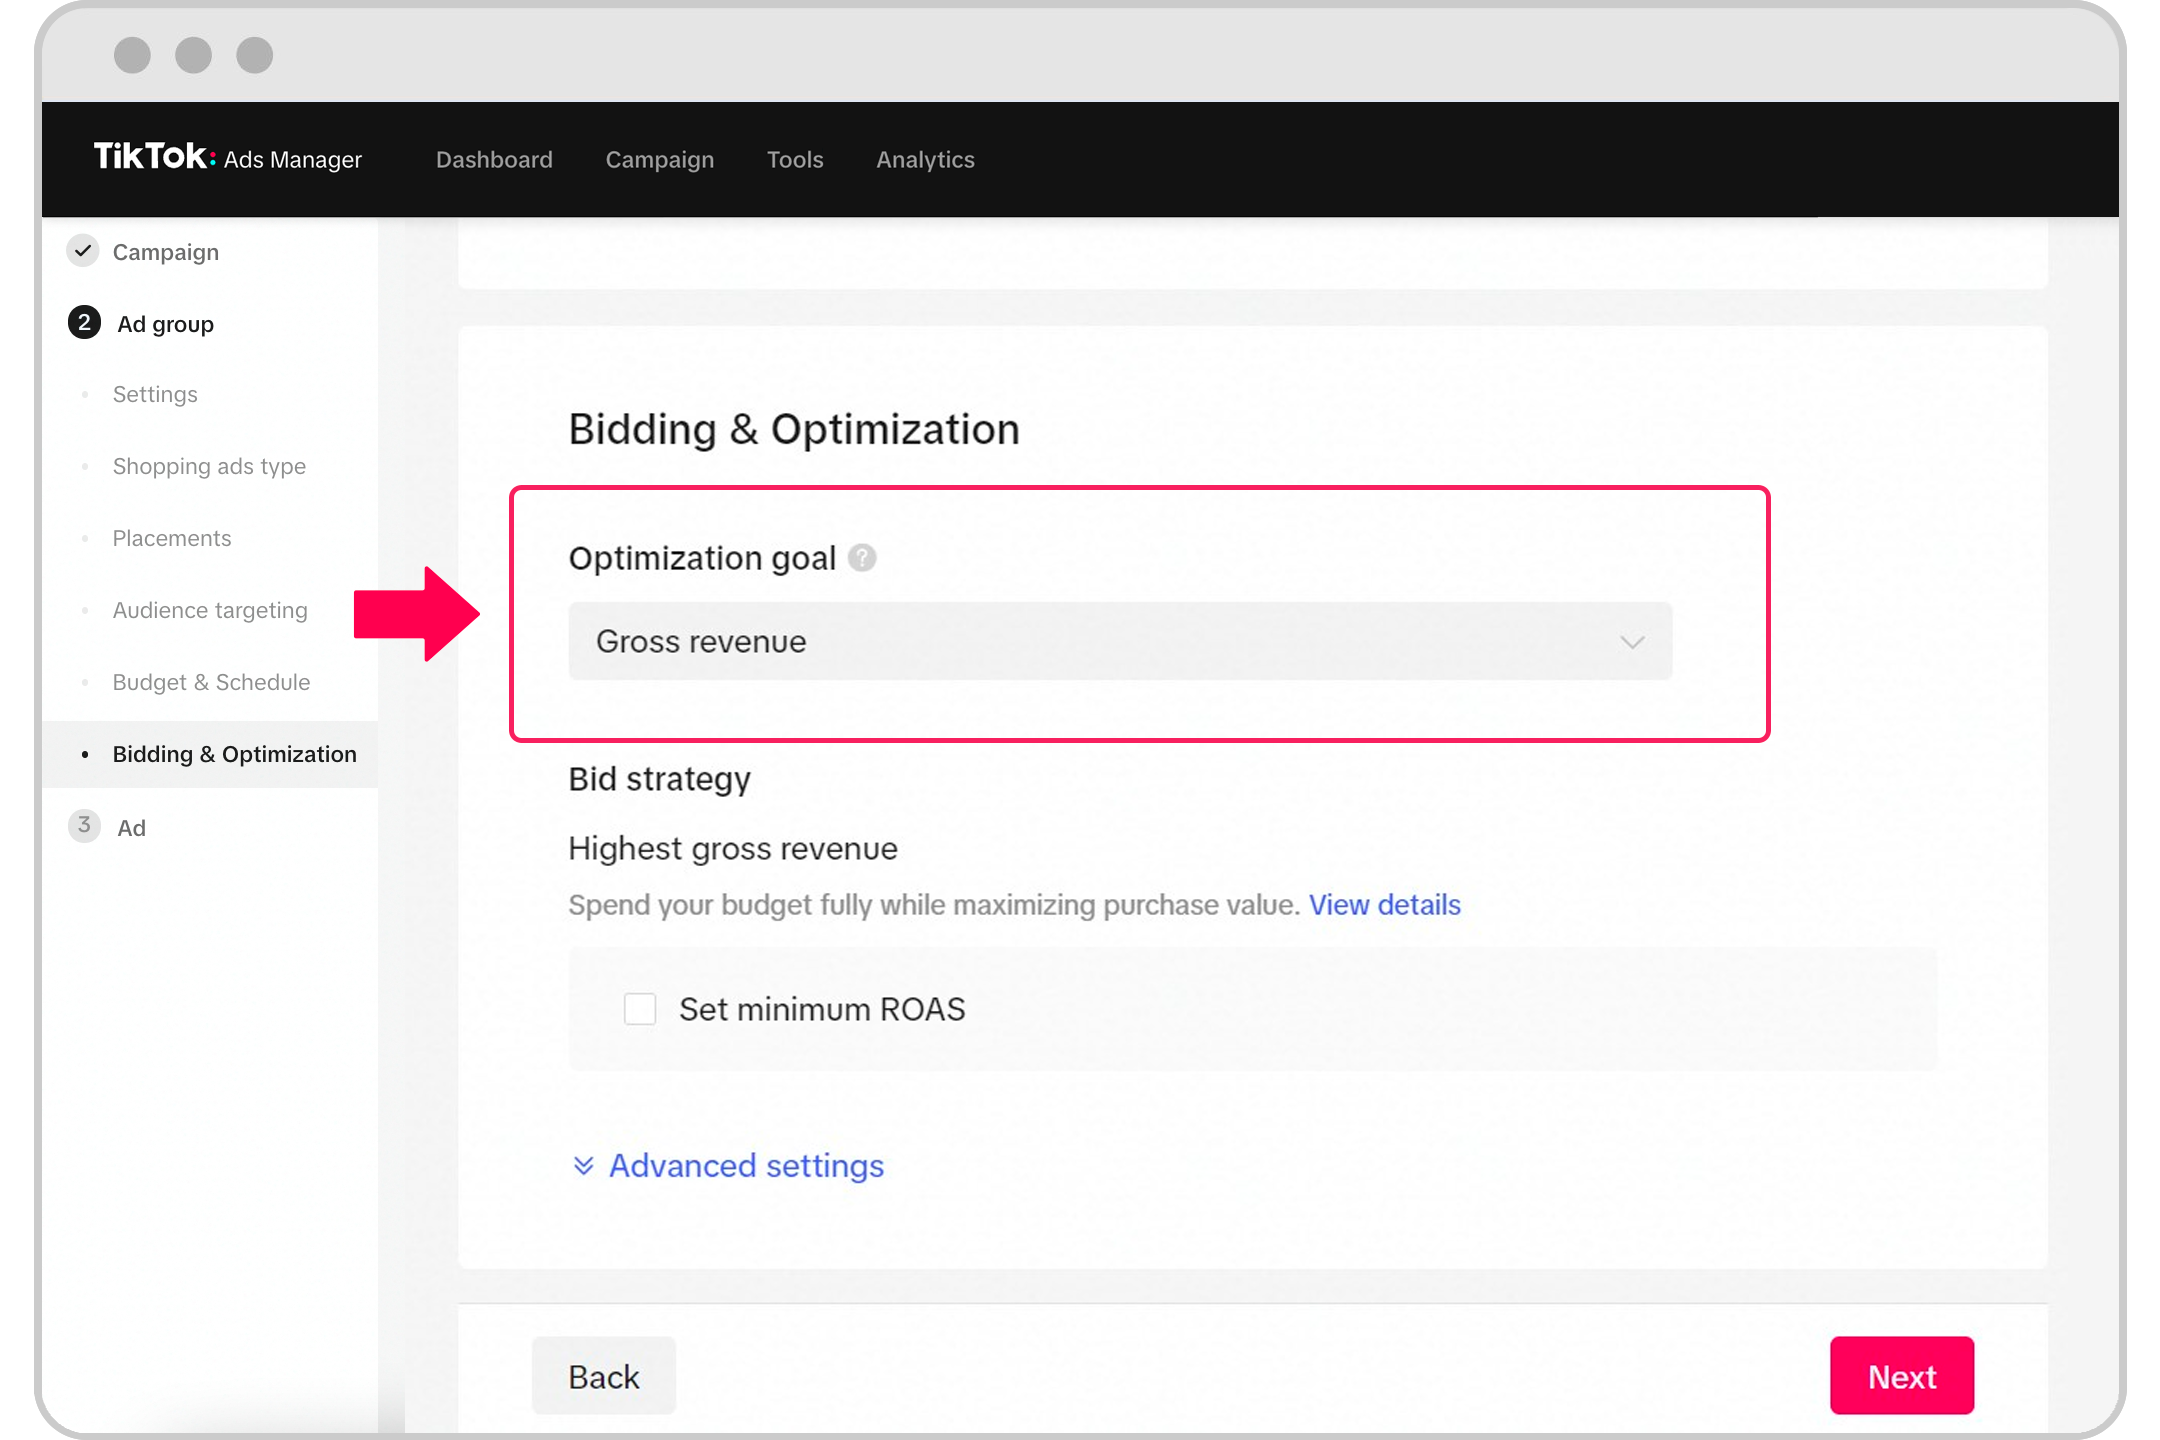Screen dimensions: 2160x1440
Task: Click the Back button
Action: coord(603,1377)
